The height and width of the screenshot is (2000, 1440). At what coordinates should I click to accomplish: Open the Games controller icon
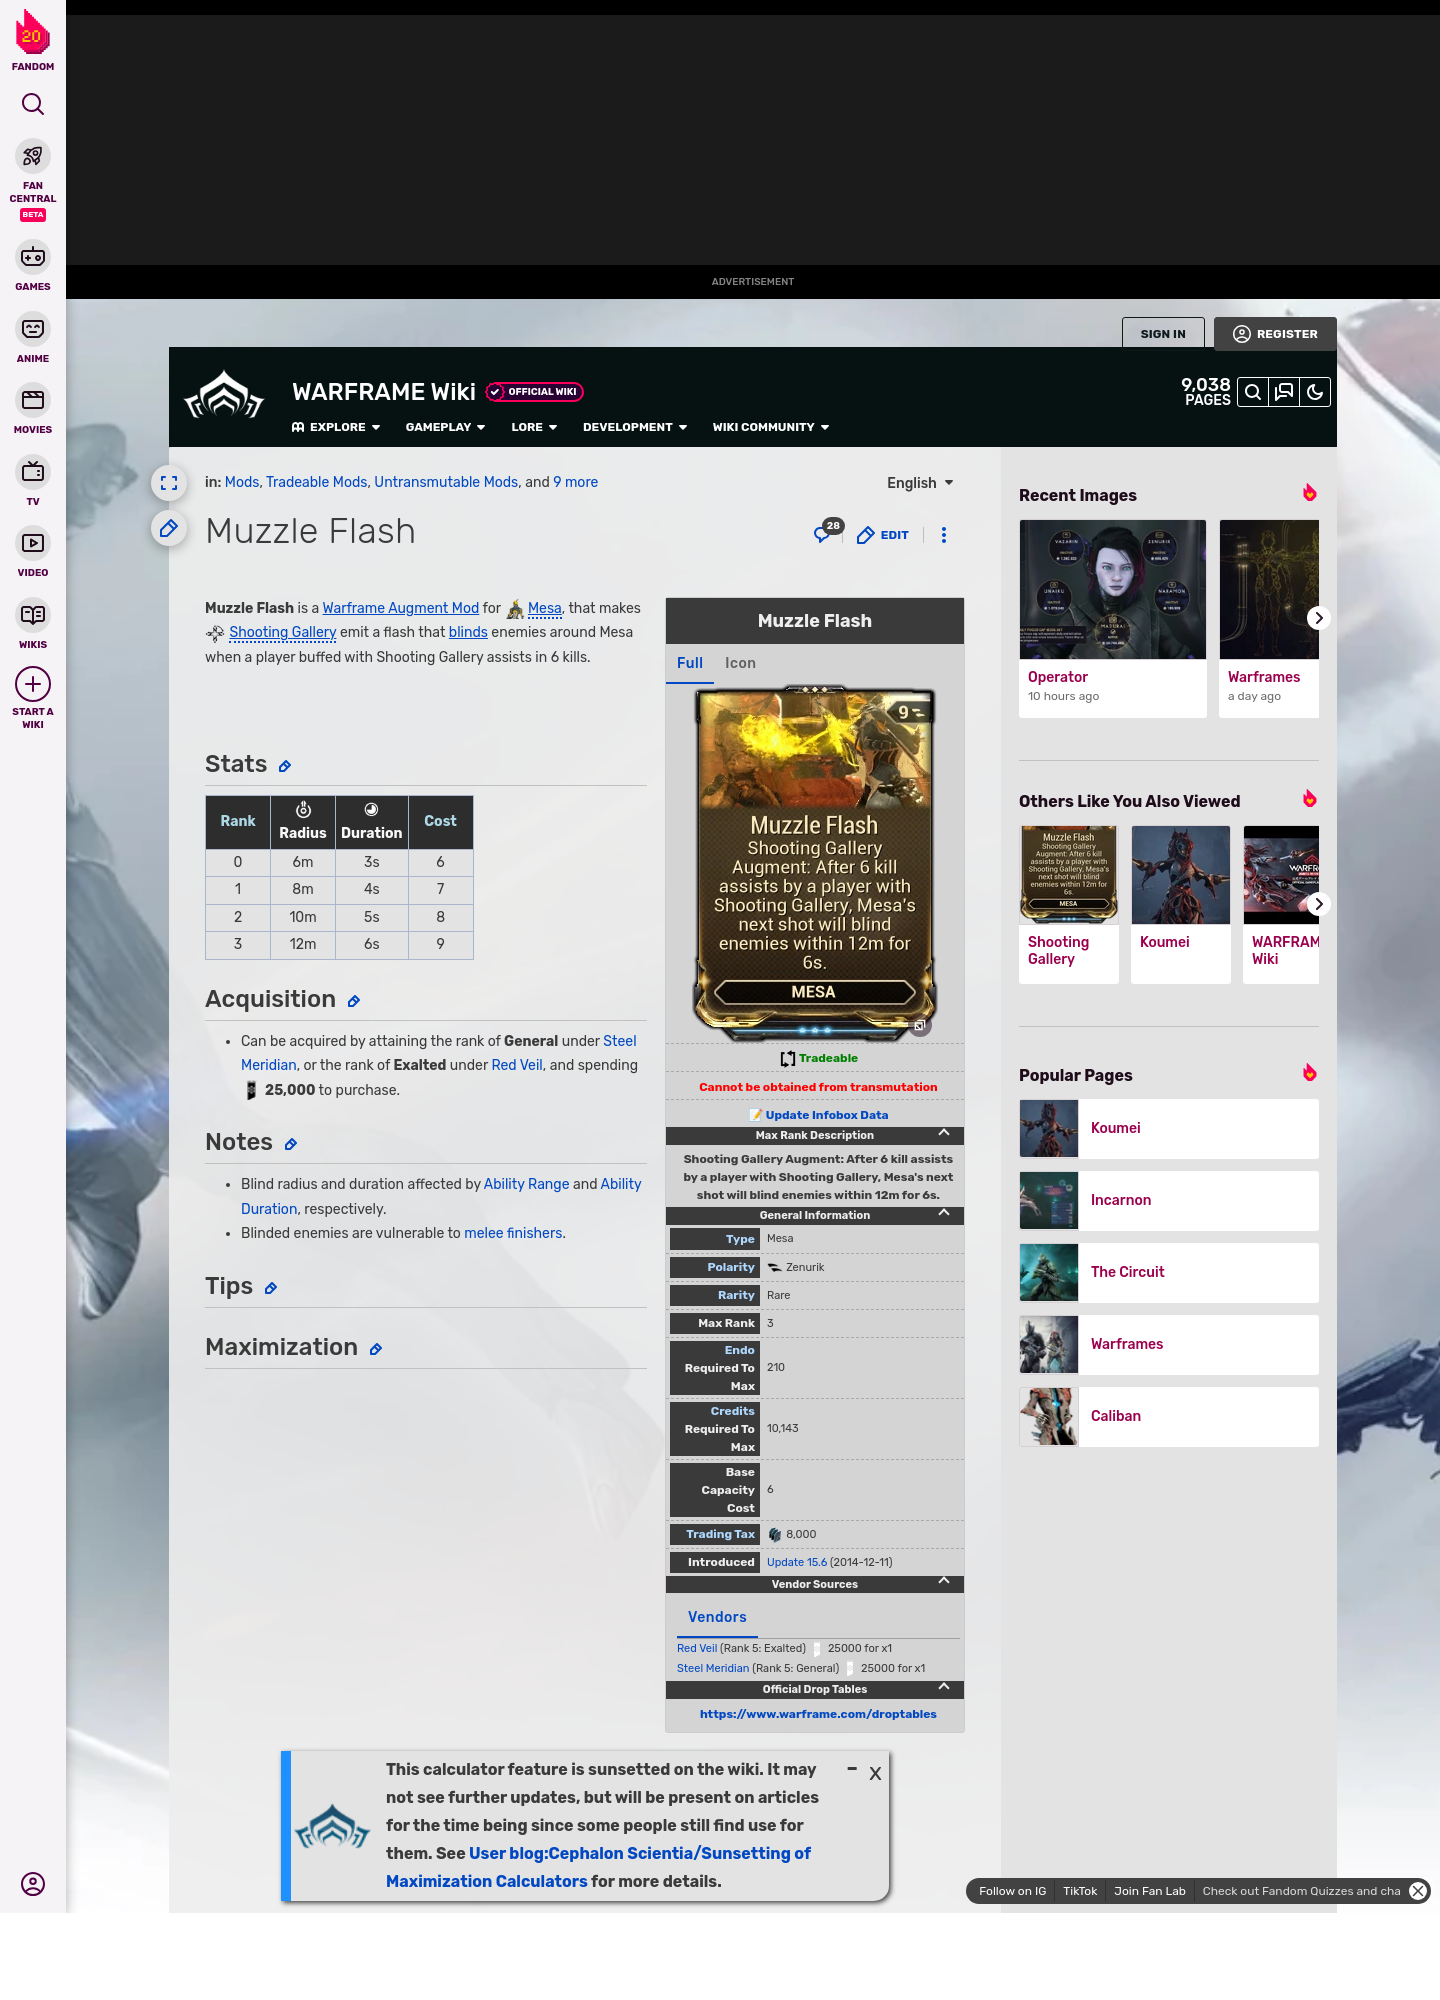tap(33, 257)
